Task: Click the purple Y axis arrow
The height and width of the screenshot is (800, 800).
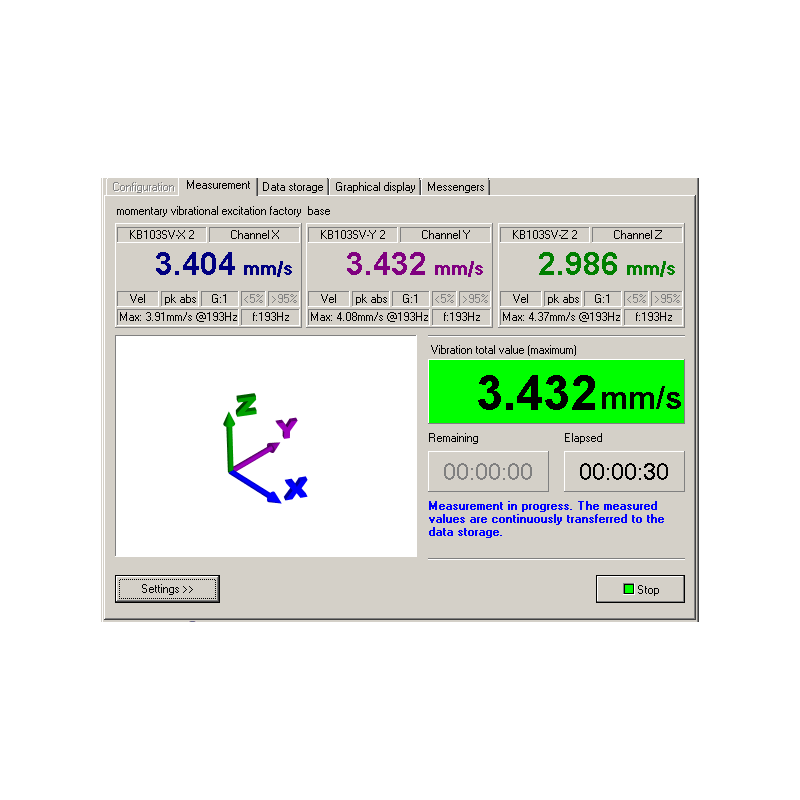Action: click(x=256, y=456)
